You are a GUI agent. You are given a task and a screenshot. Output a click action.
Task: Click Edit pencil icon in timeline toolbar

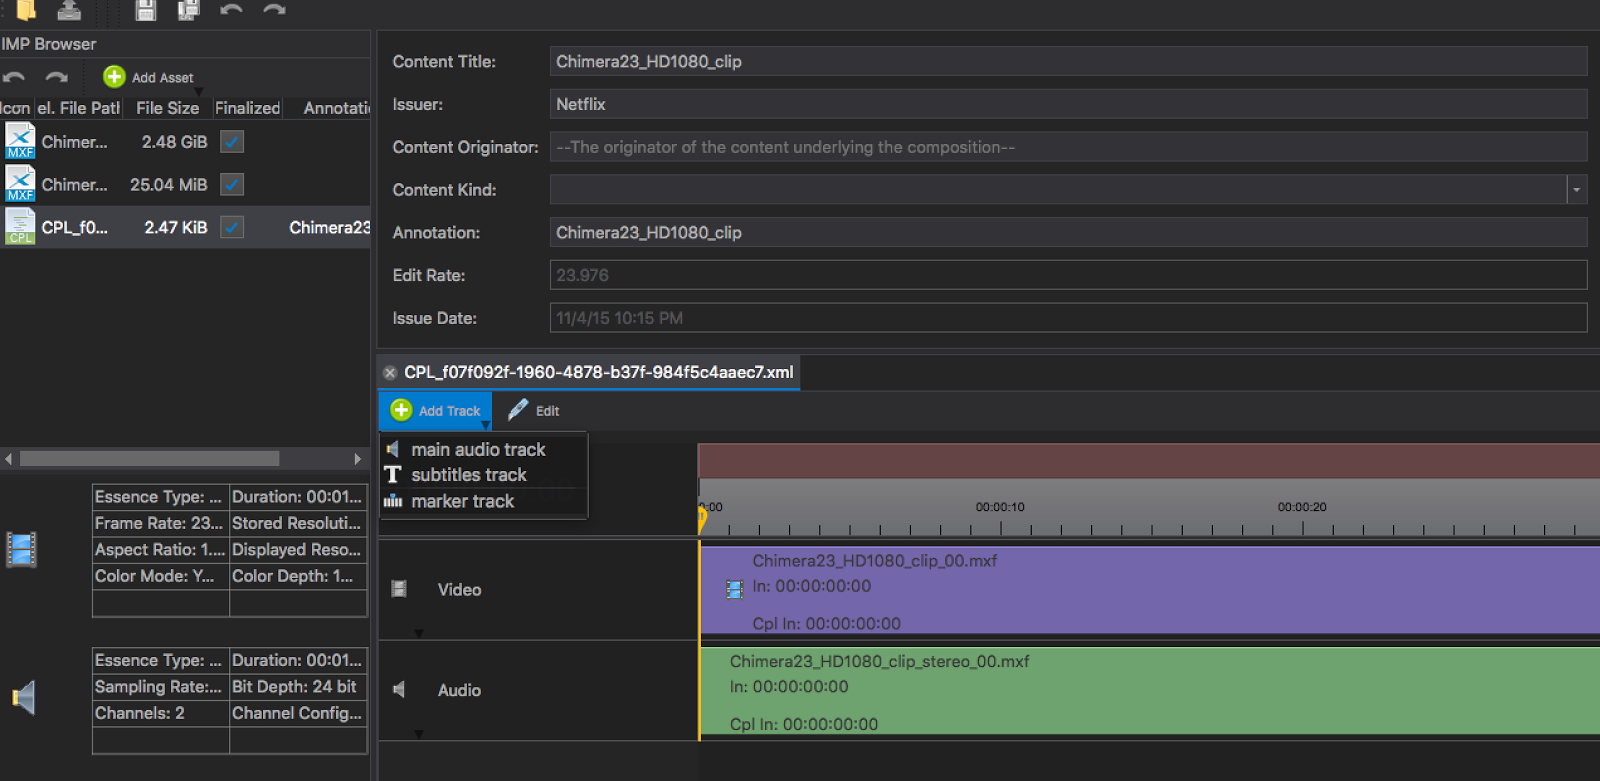pos(518,410)
